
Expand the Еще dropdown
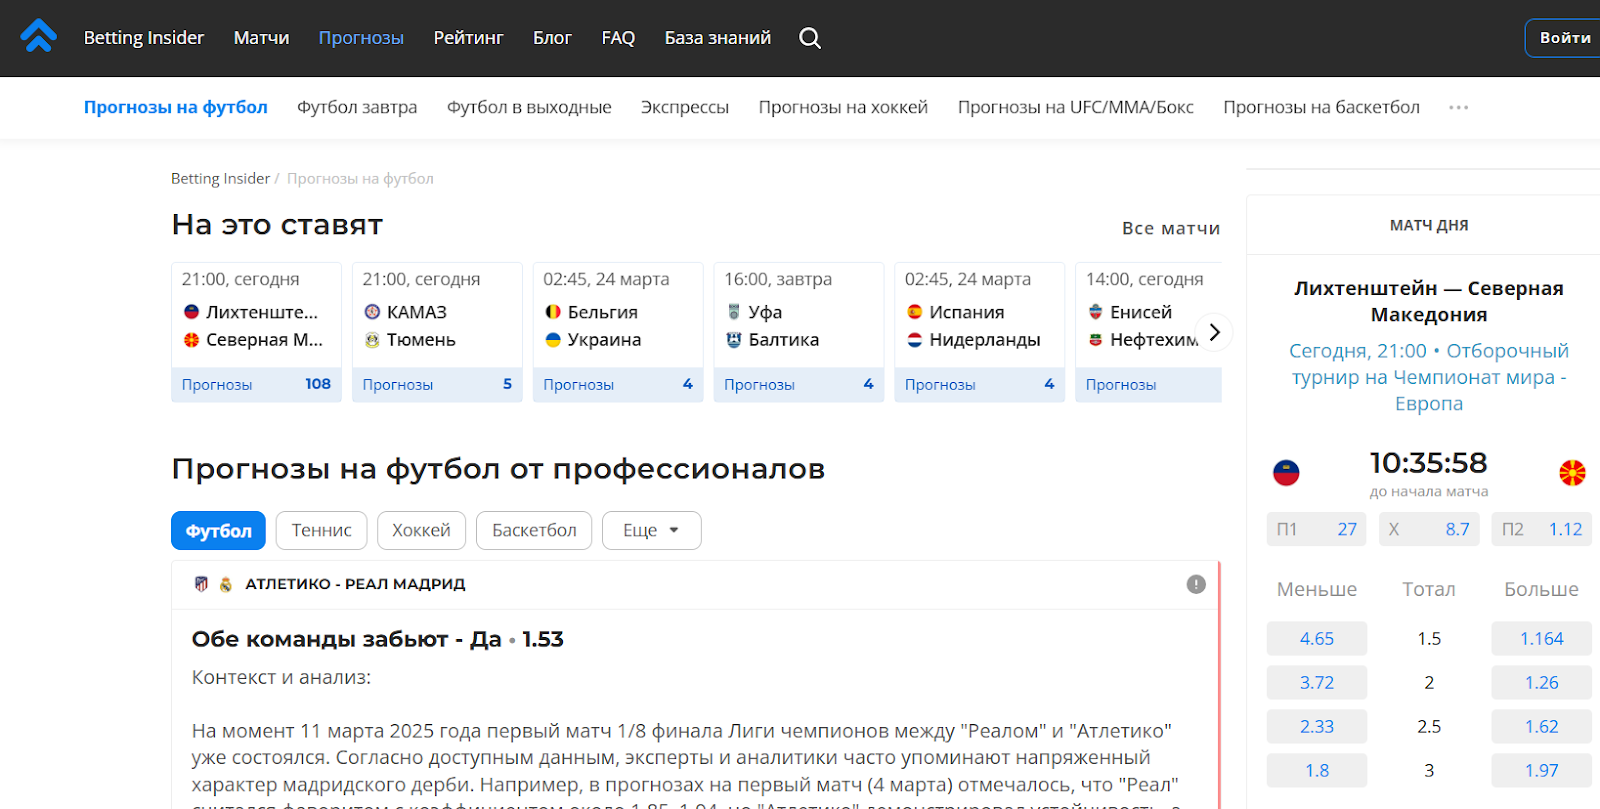pos(651,531)
